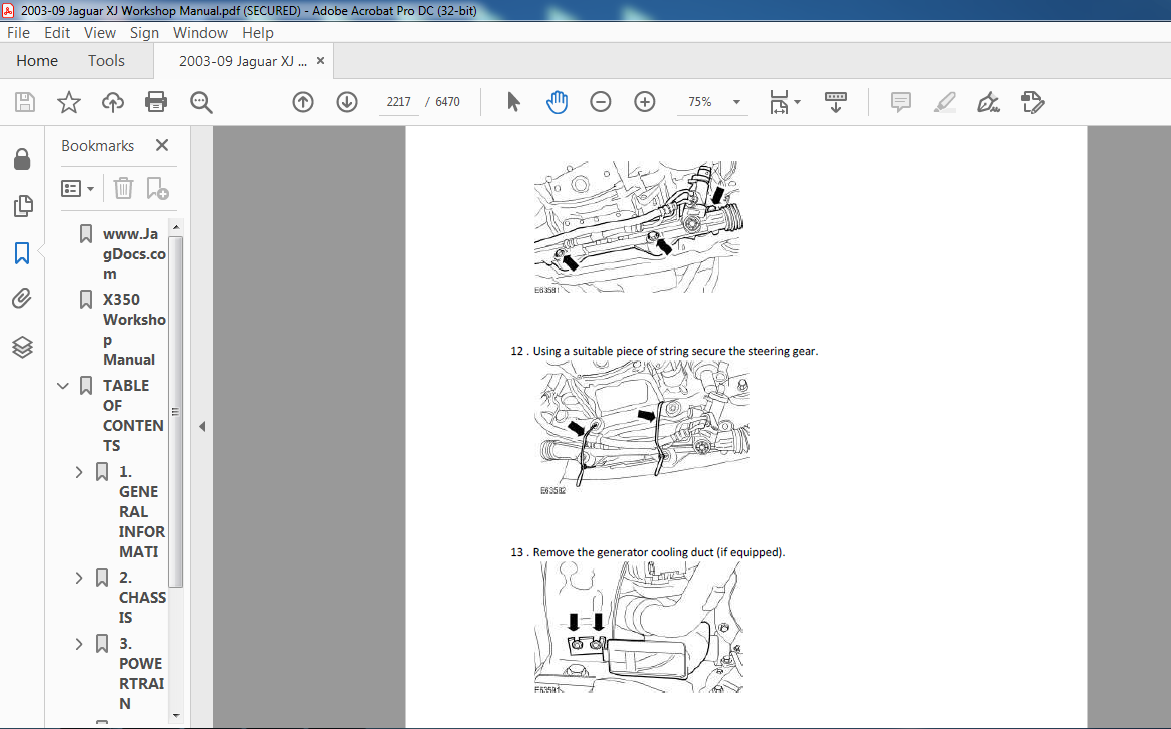The image size is (1171, 729).
Task: Open the Help menu
Action: pos(258,33)
